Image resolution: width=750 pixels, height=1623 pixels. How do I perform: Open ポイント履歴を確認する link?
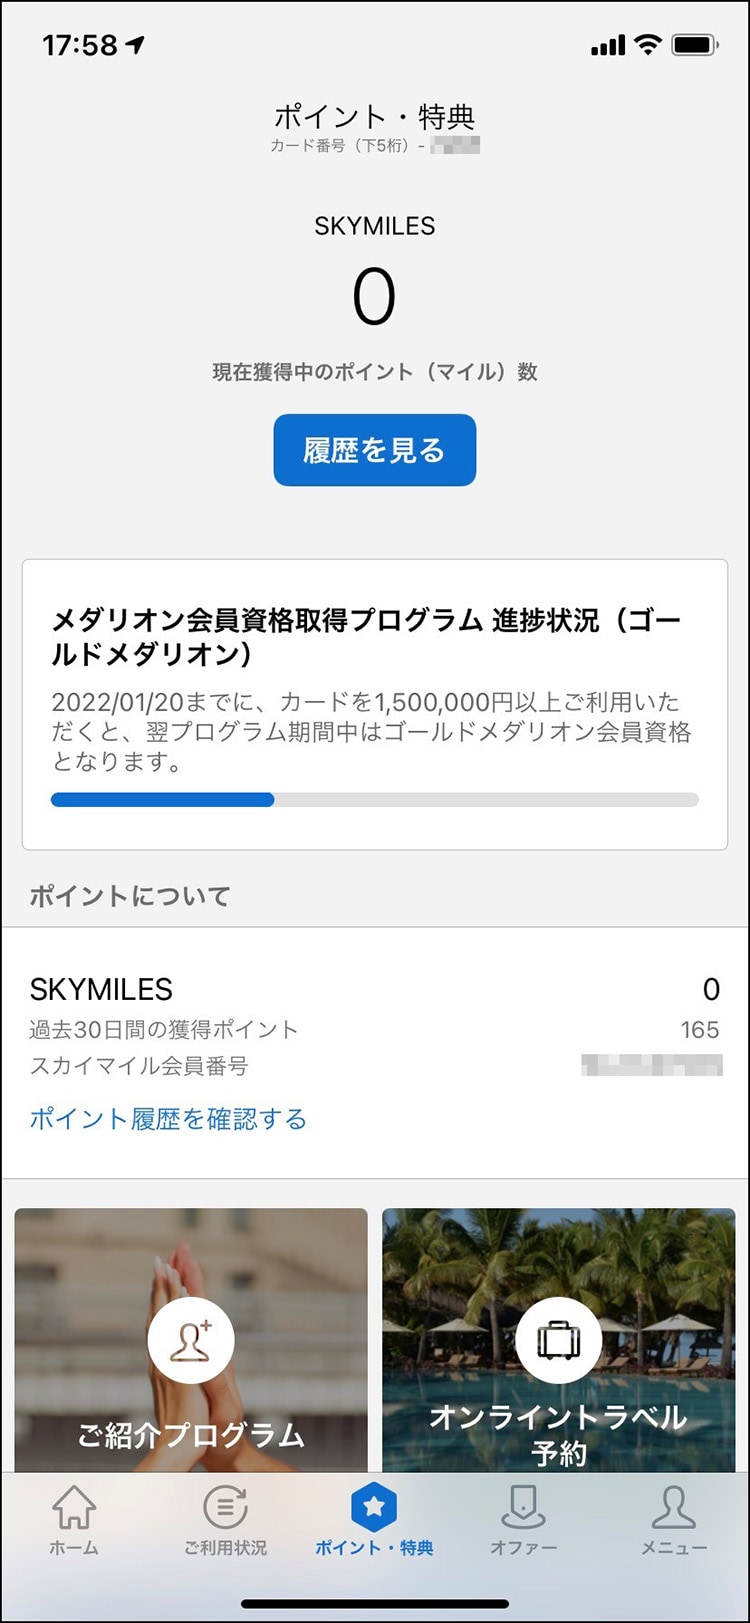pyautogui.click(x=168, y=1118)
